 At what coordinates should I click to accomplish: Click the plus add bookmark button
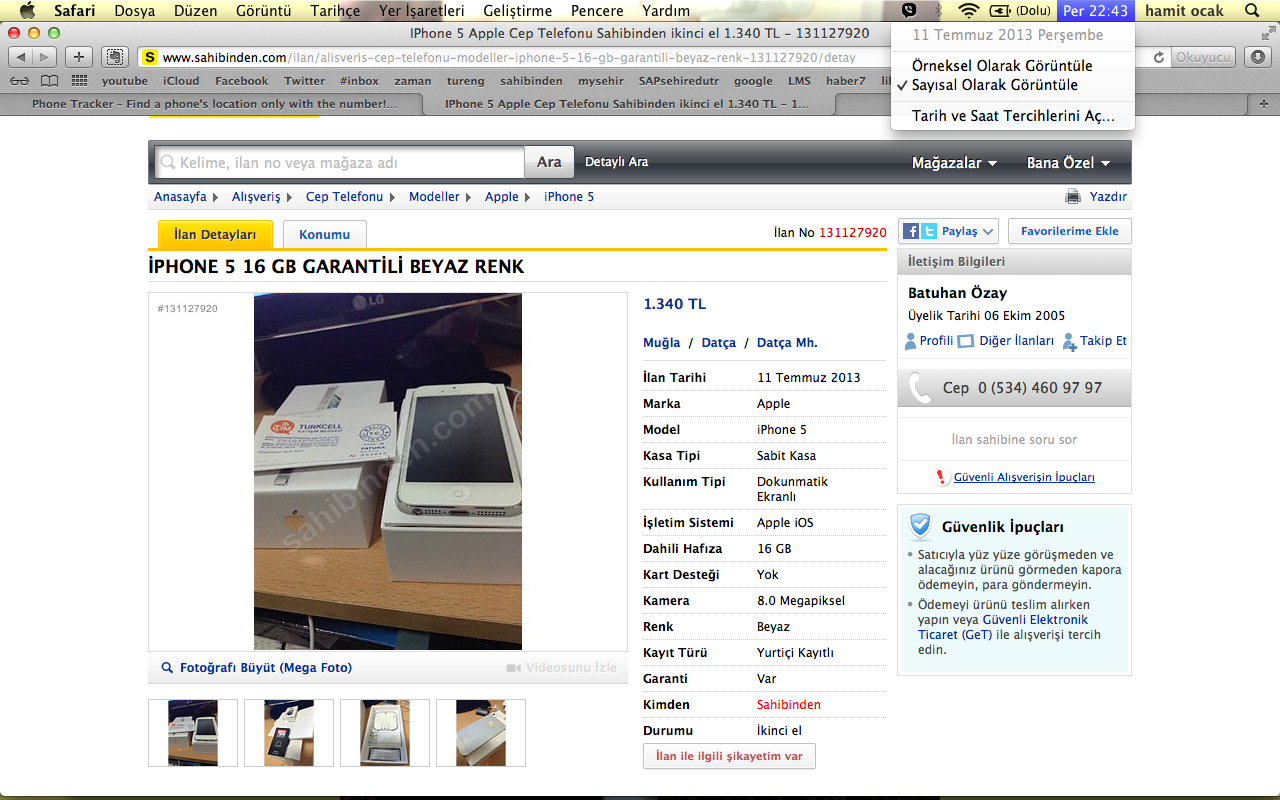[80, 57]
